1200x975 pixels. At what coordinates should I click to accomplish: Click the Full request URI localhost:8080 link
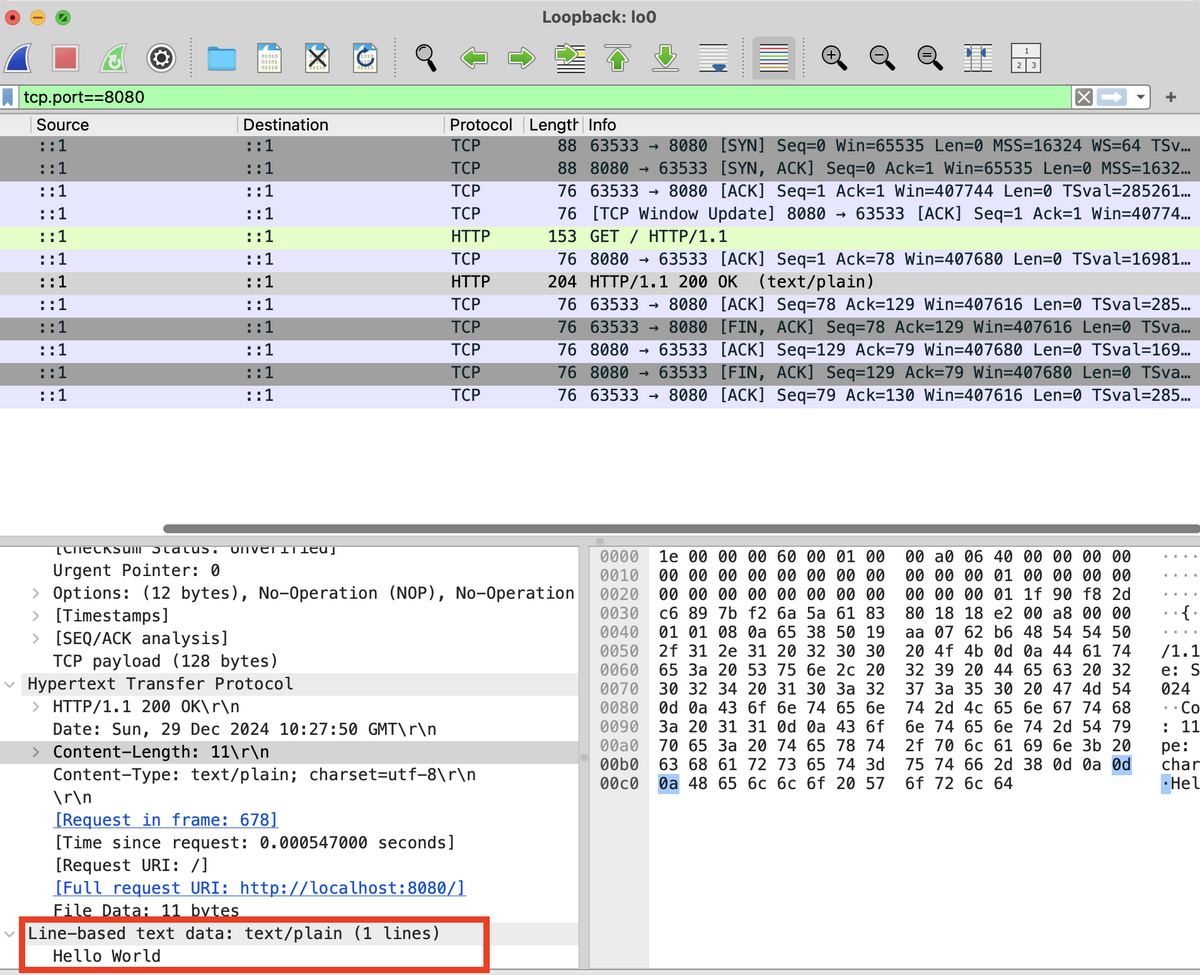click(259, 888)
